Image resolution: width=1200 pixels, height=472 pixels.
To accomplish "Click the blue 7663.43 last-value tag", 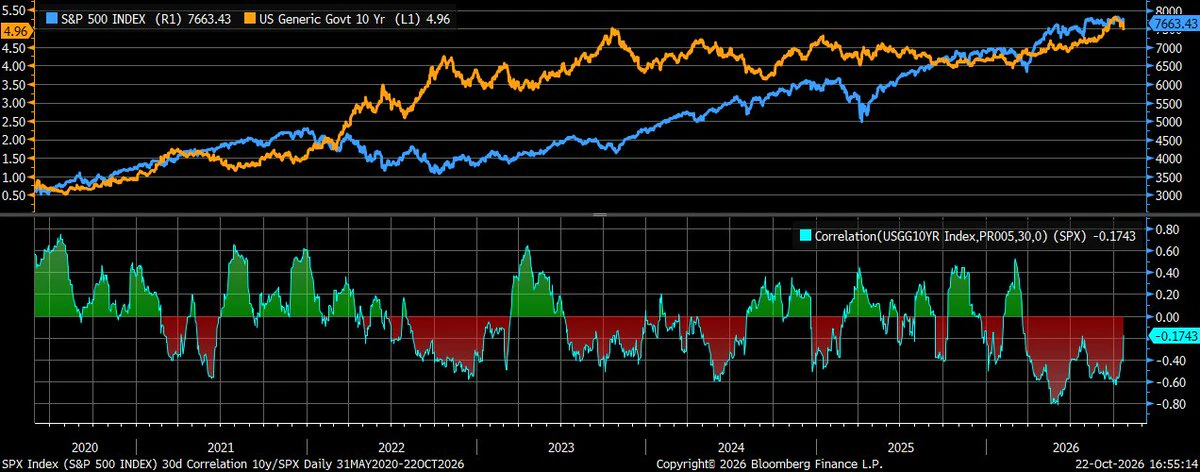I will point(1174,23).
